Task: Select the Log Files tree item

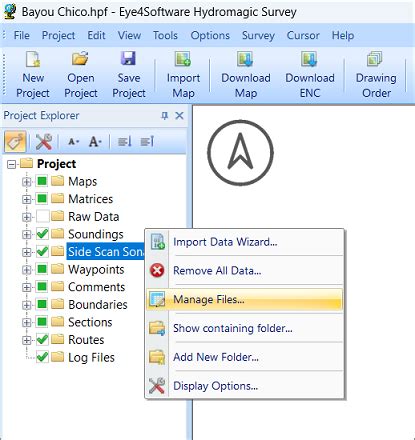Action: tap(91, 358)
